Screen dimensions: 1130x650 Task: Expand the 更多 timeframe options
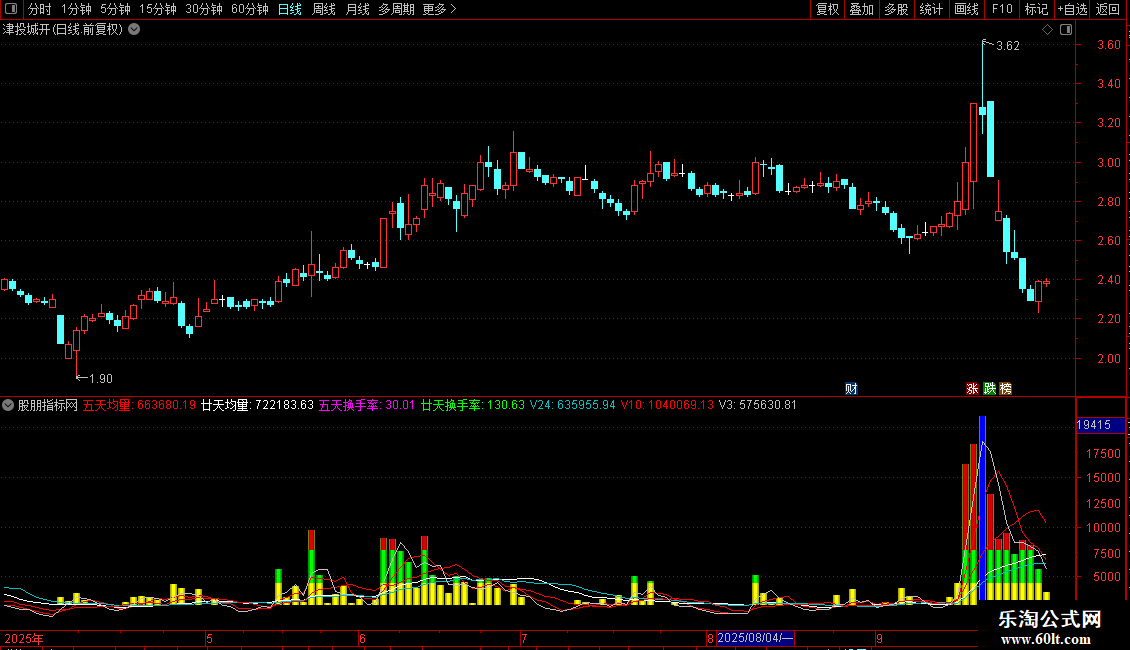(439, 9)
